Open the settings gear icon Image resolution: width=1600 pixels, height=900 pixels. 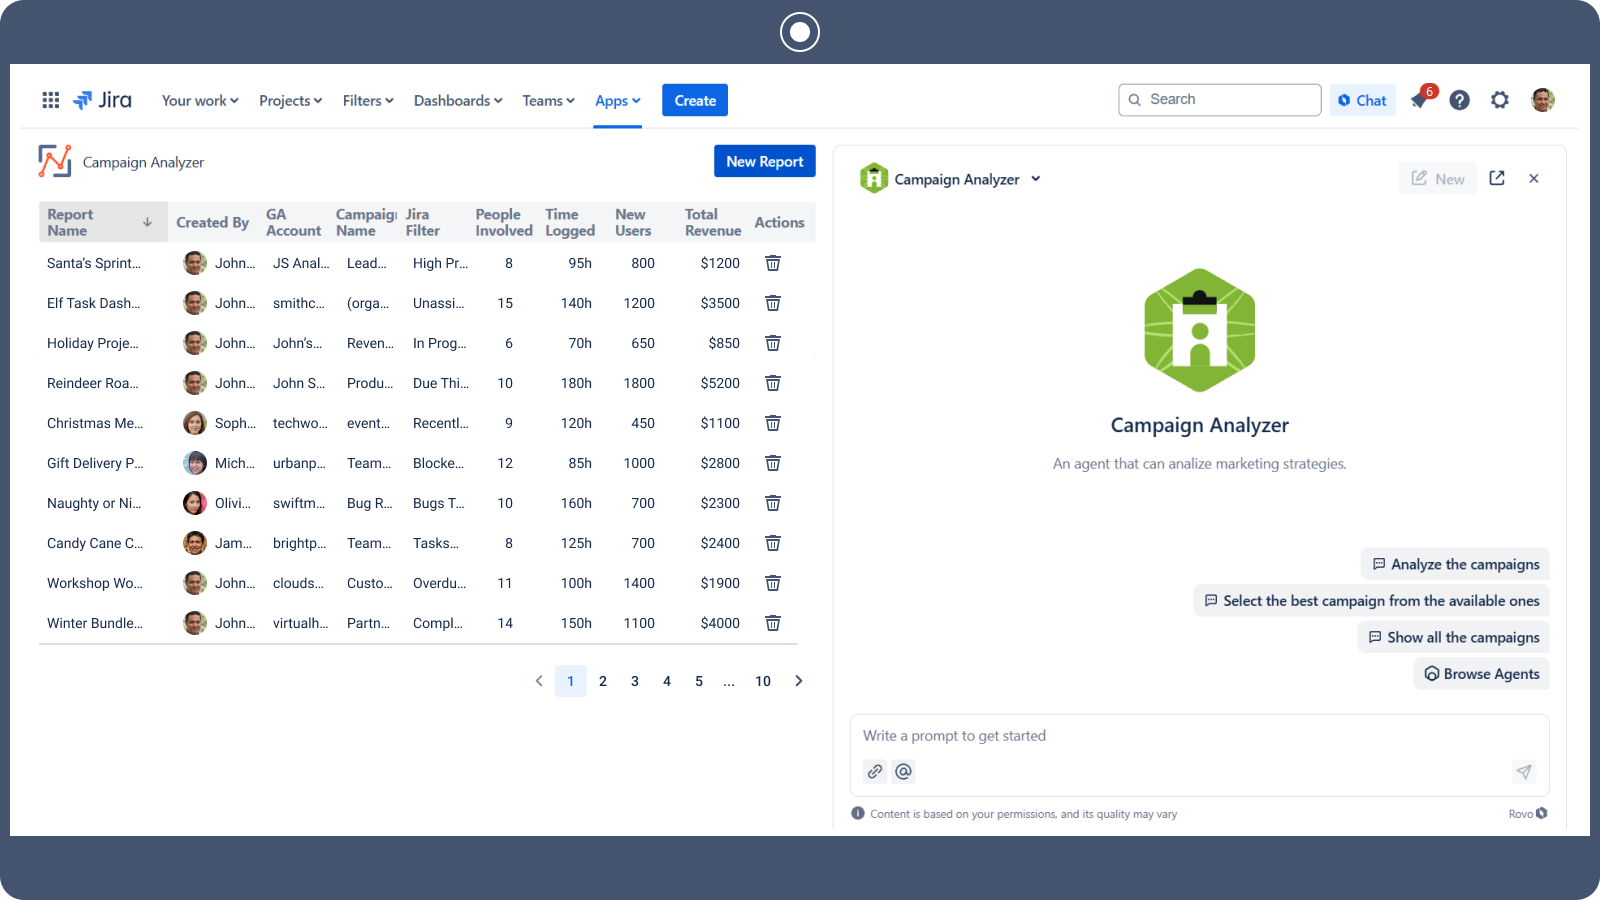[x=1500, y=100]
